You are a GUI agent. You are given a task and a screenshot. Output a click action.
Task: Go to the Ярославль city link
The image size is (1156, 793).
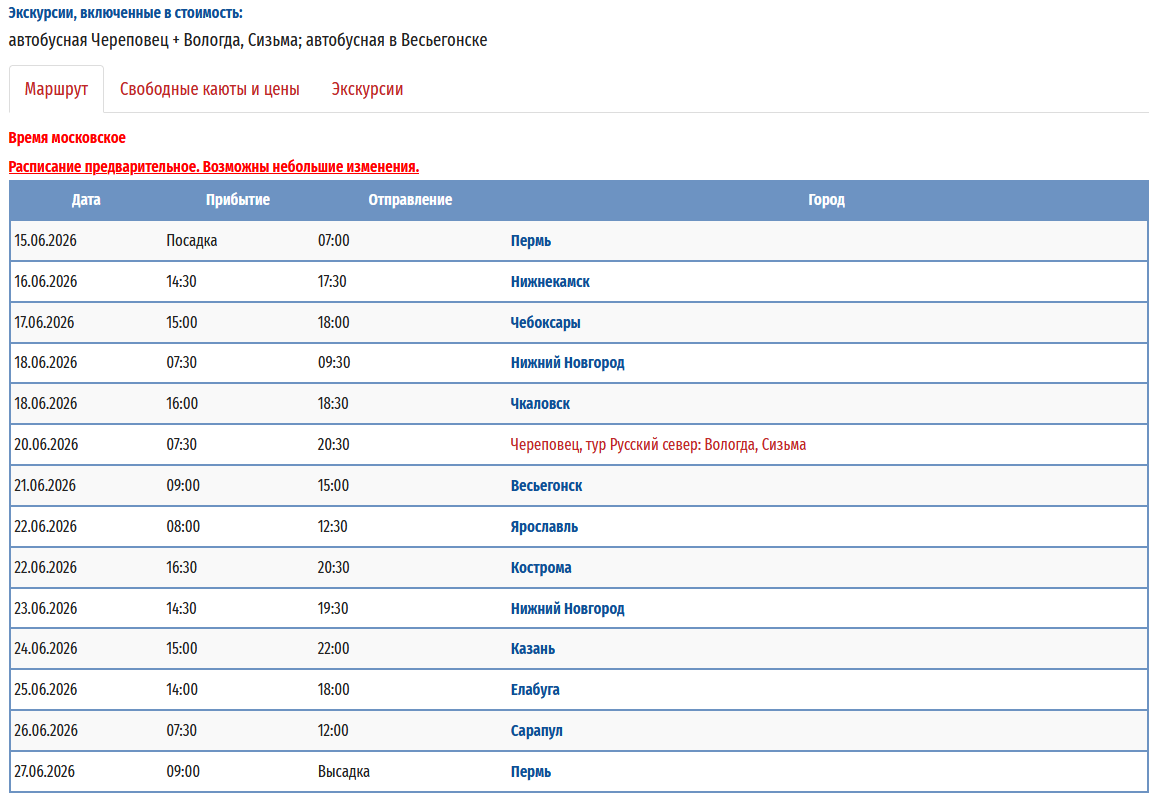(x=544, y=527)
